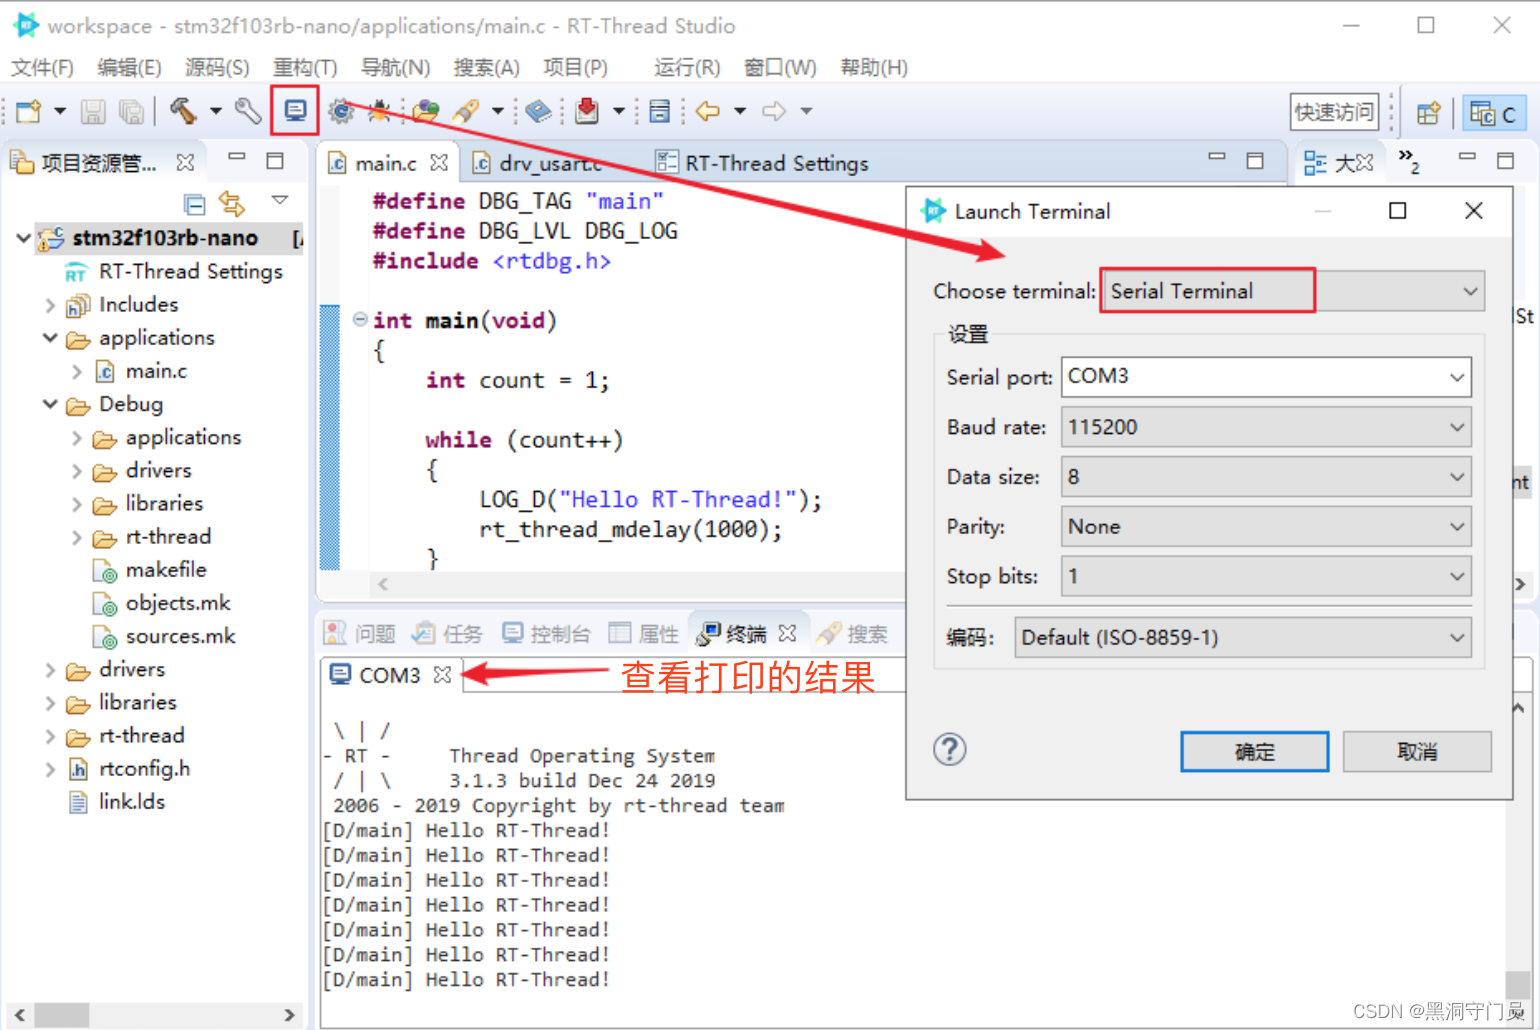Build project with the hammer icon
This screenshot has width=1540, height=1030.
[183, 111]
